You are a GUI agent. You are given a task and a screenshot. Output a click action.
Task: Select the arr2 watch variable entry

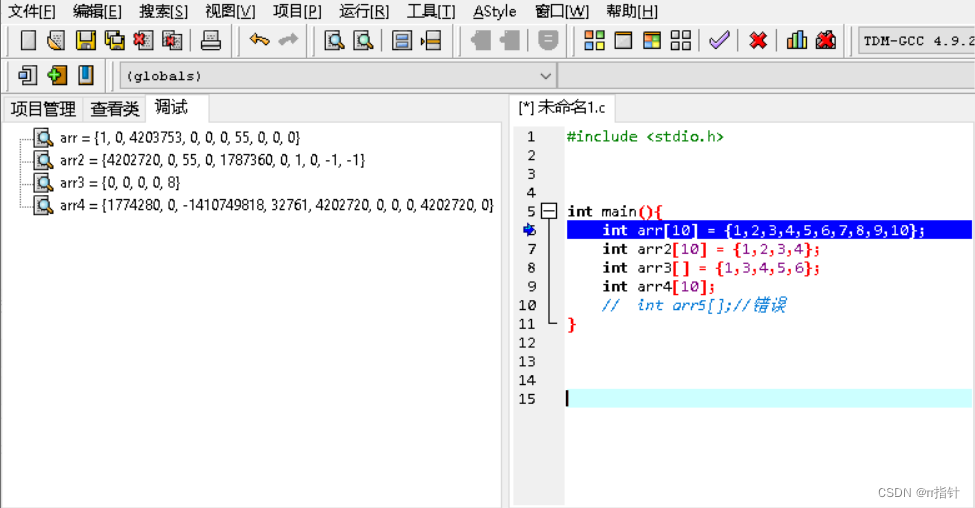click(212, 160)
